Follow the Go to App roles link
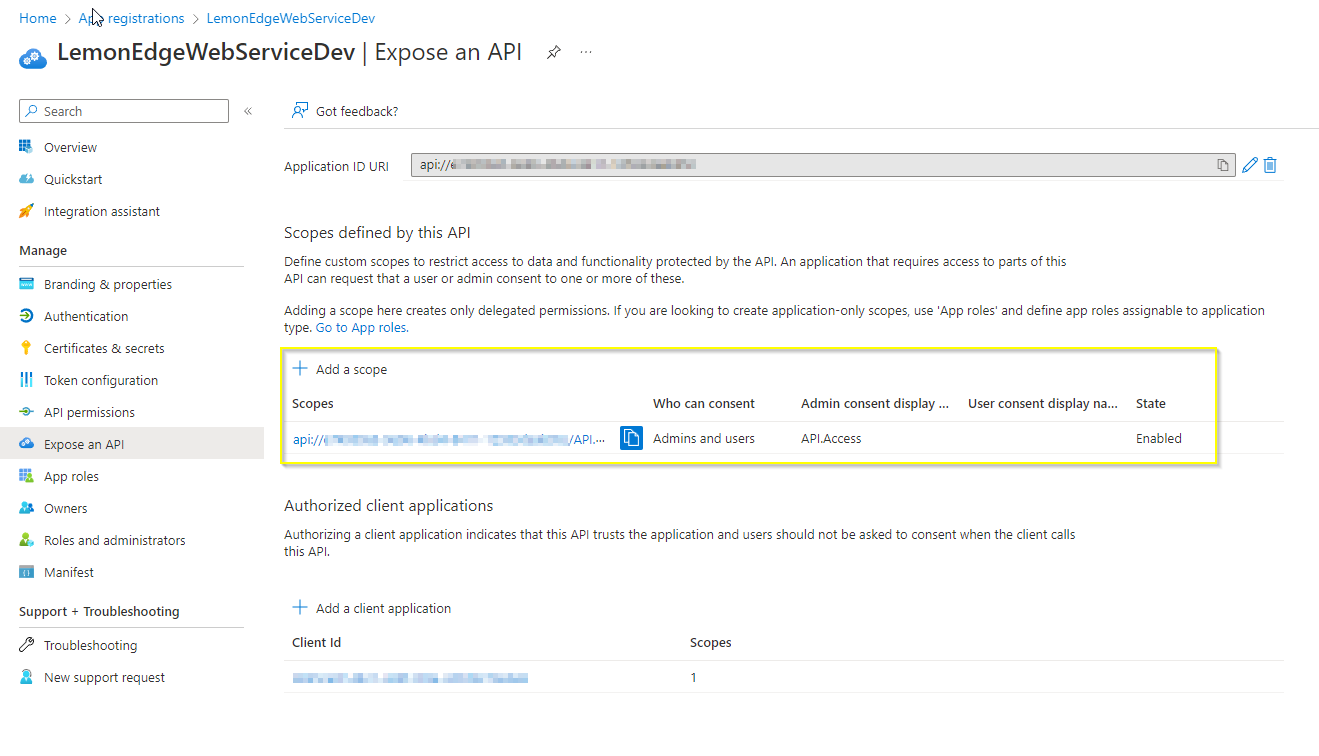This screenshot has width=1319, height=756. point(361,326)
